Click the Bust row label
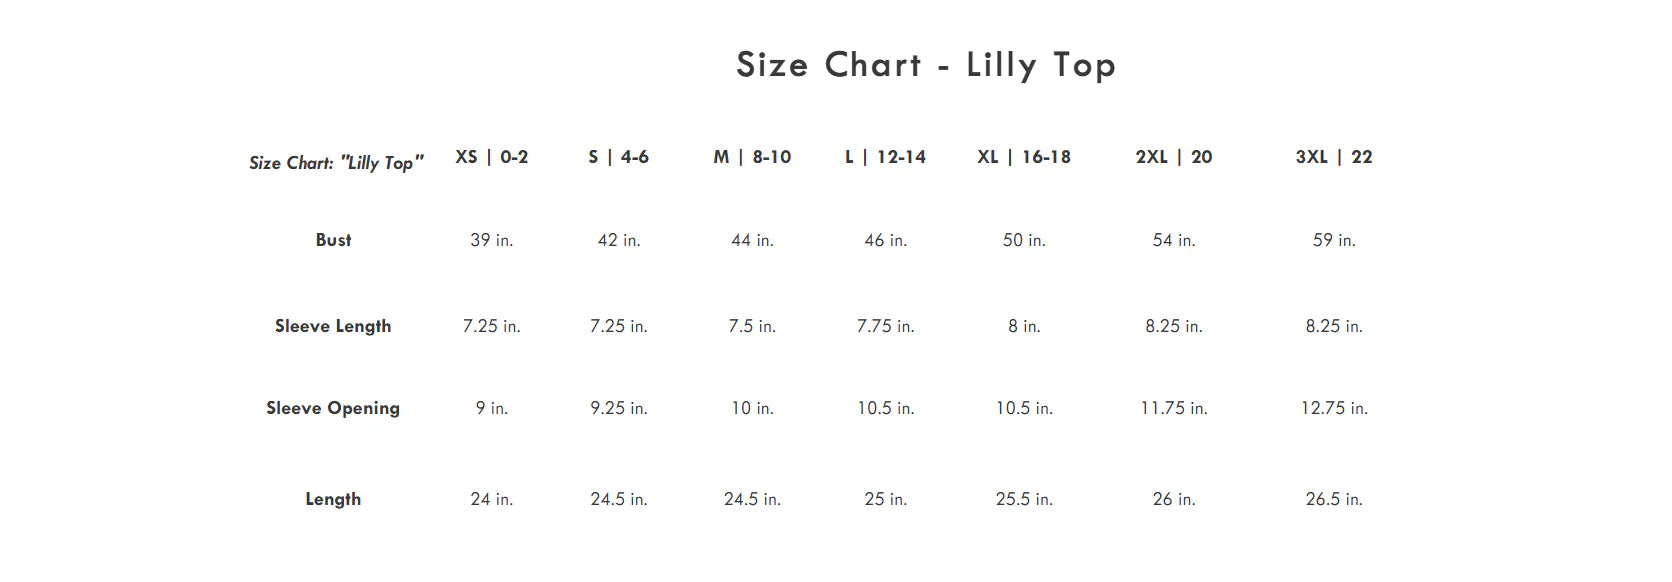 point(333,240)
